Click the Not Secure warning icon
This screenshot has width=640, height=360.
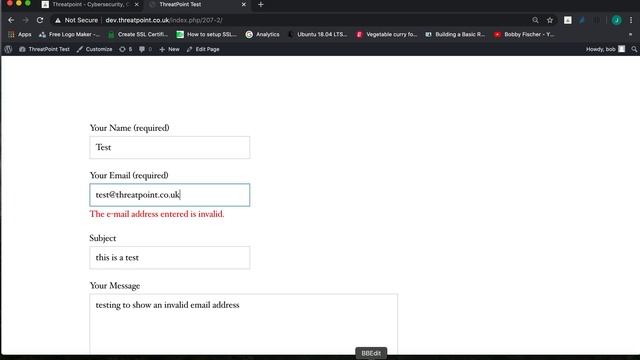[x=58, y=20]
